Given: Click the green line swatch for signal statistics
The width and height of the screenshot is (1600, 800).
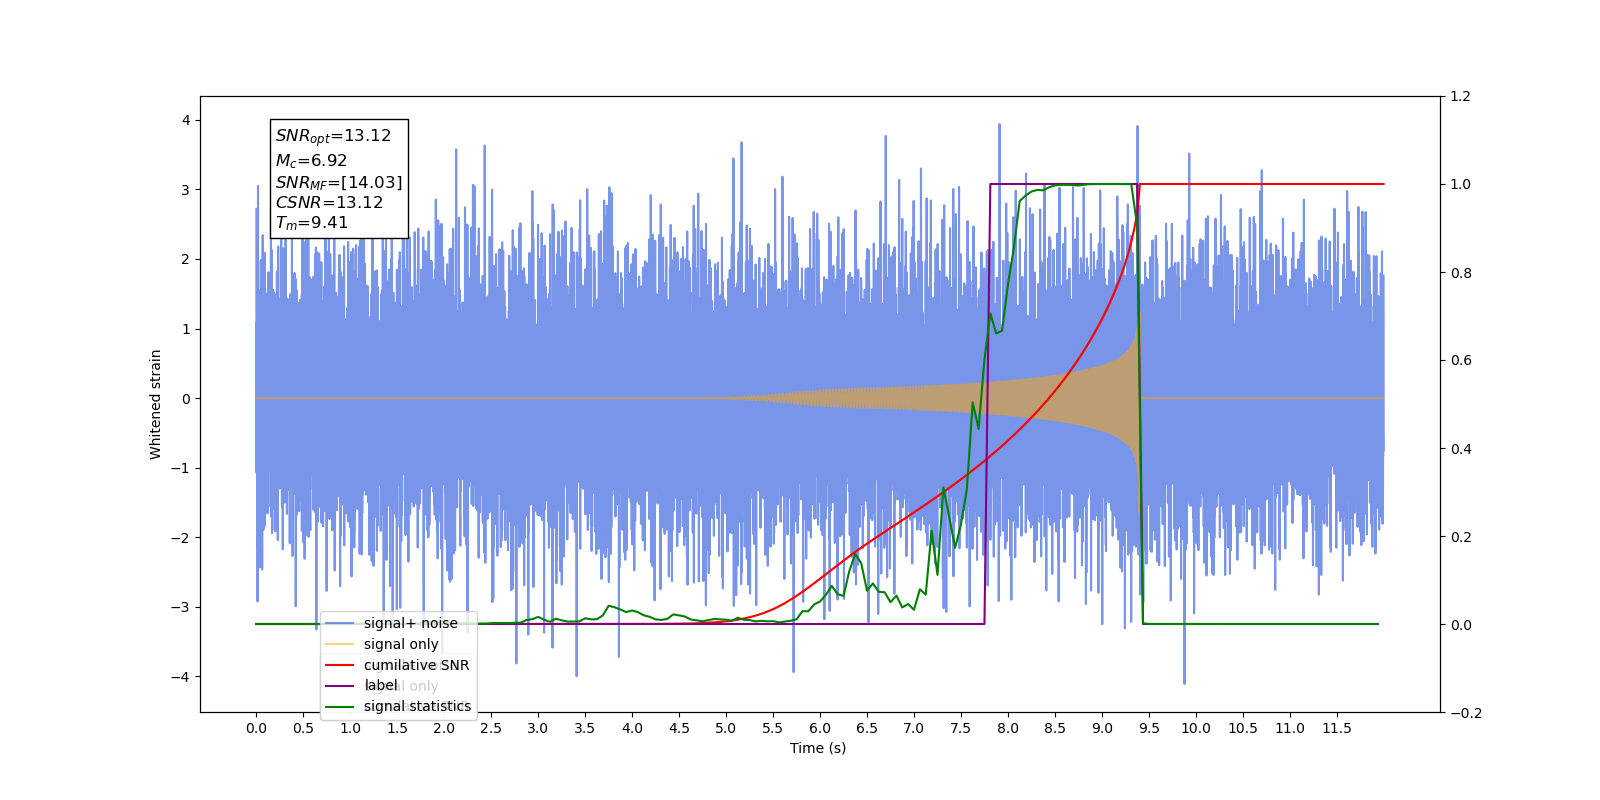Looking at the screenshot, I should [x=340, y=707].
